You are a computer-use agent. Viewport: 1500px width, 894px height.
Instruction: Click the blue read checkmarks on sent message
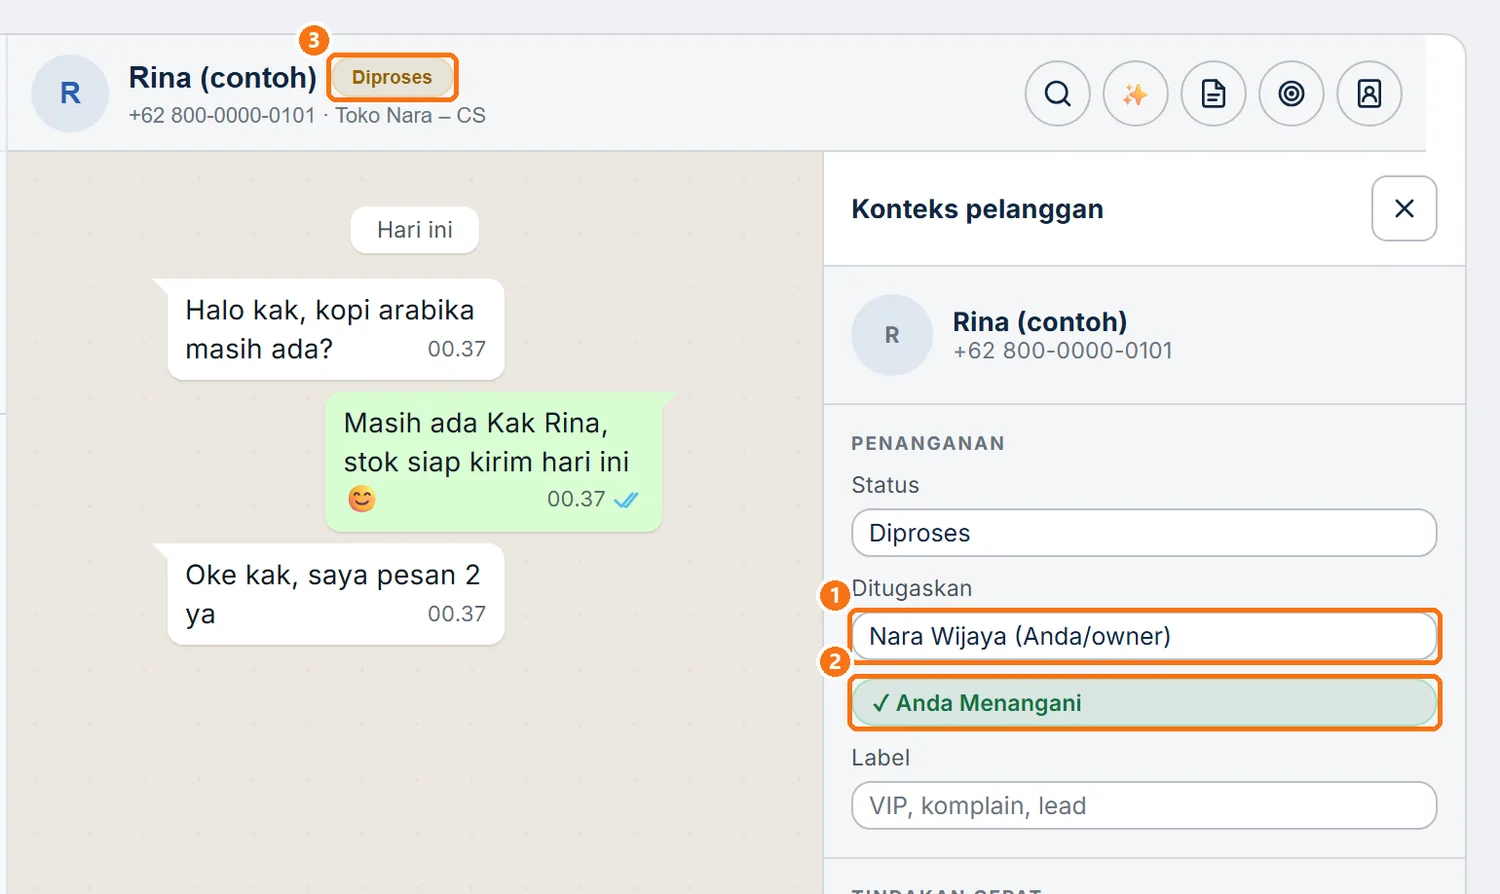point(626,499)
